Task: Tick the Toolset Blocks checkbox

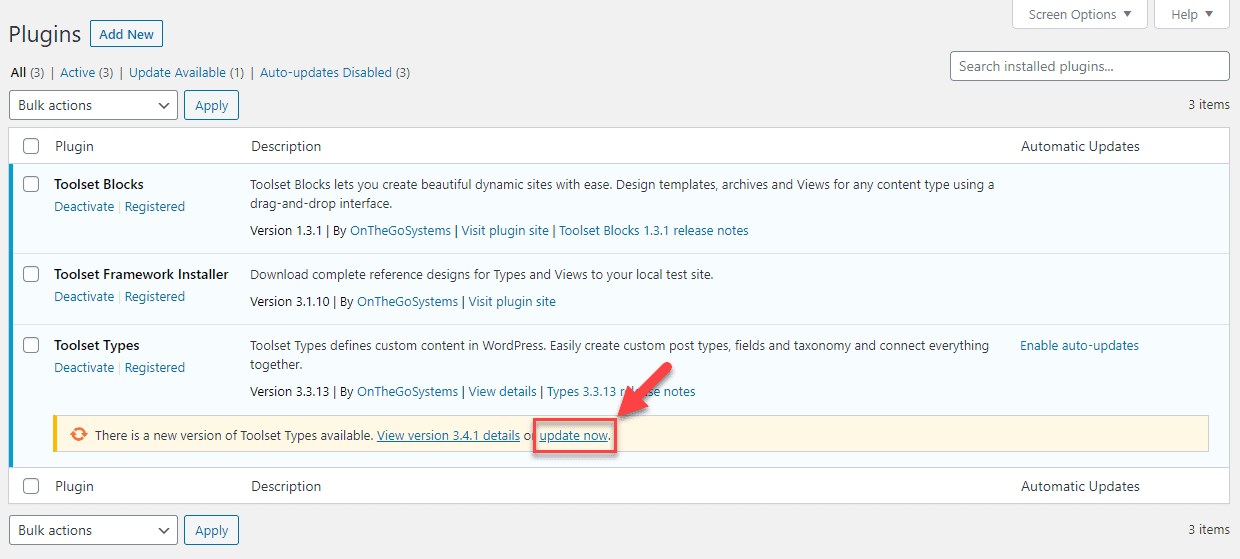Action: coord(31,184)
